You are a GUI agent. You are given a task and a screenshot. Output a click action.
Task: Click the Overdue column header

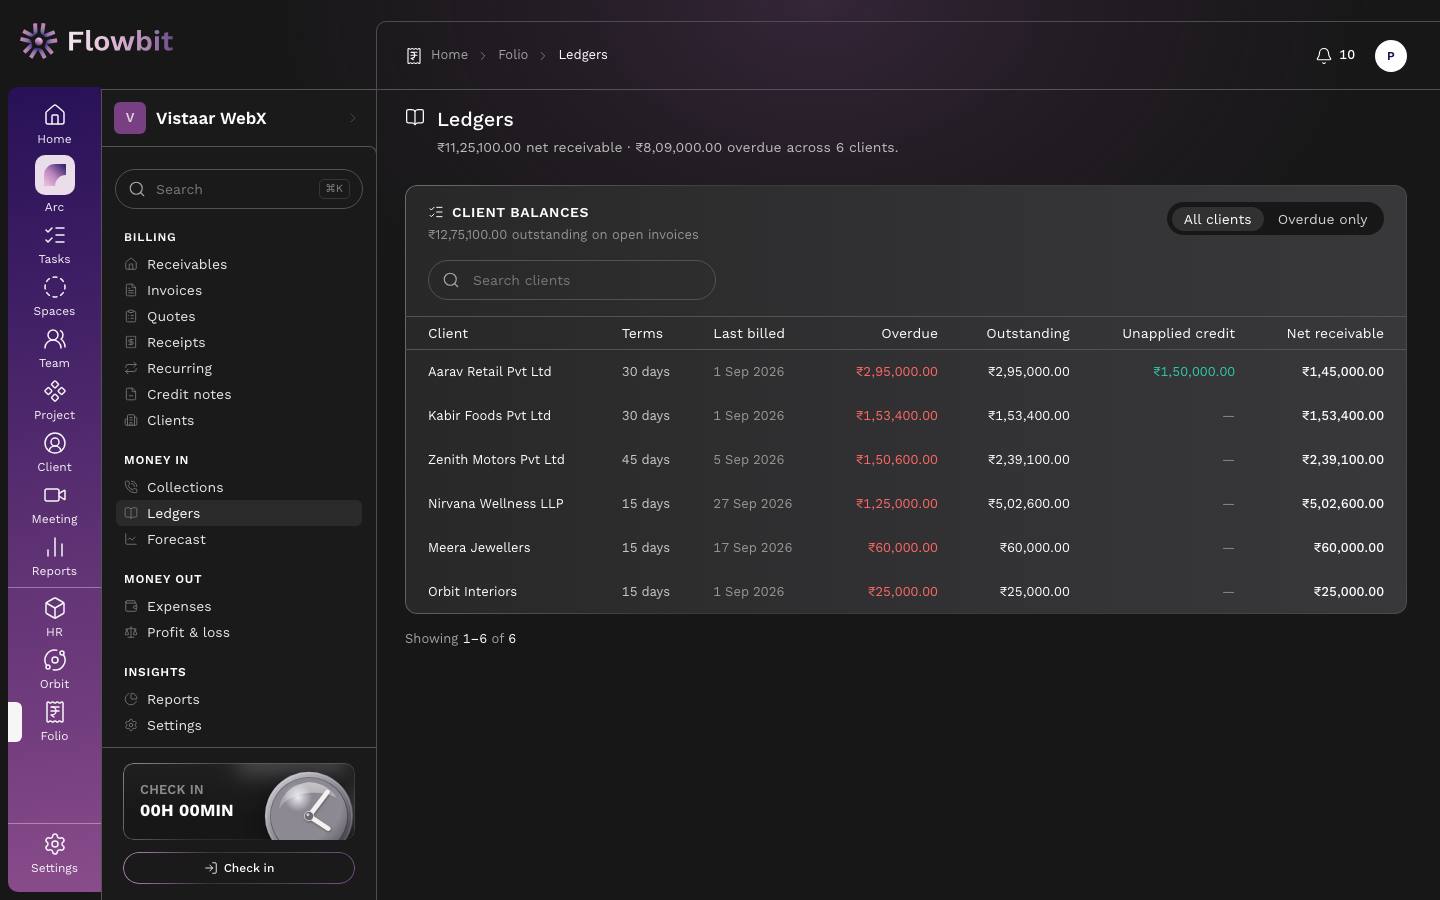[x=909, y=334]
